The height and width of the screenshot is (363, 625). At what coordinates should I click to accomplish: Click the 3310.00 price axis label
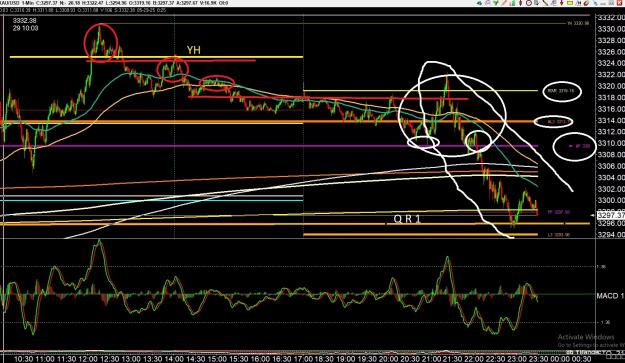click(611, 143)
